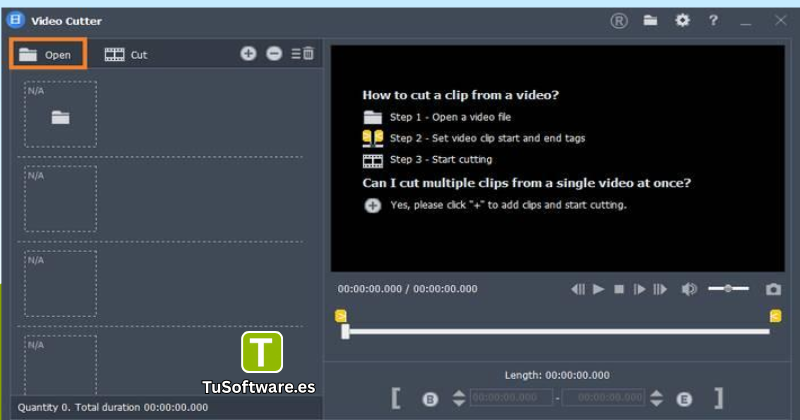Click the step-forward button next to the speaker

click(x=660, y=289)
